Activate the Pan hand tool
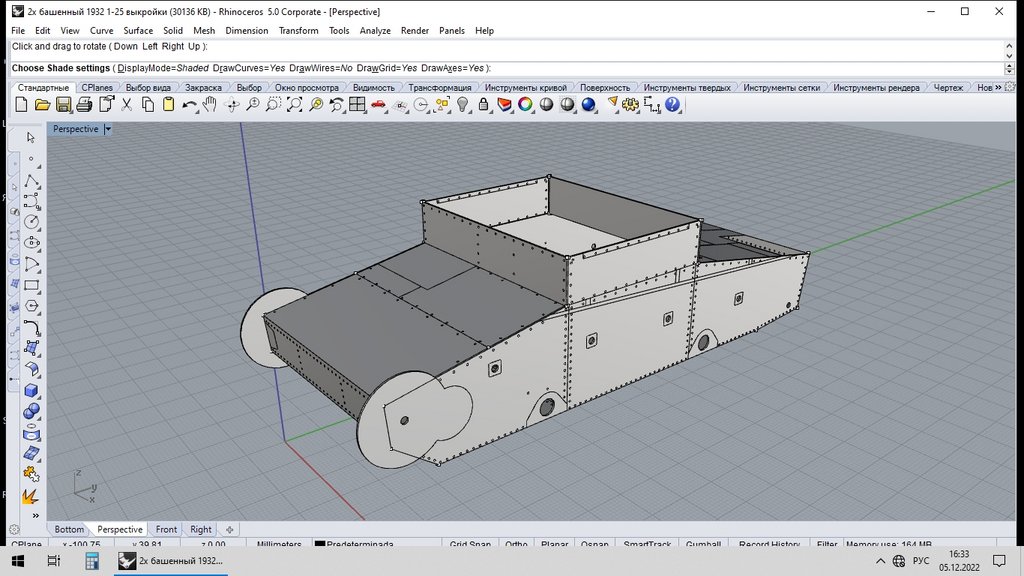Image resolution: width=1024 pixels, height=576 pixels. [x=210, y=104]
